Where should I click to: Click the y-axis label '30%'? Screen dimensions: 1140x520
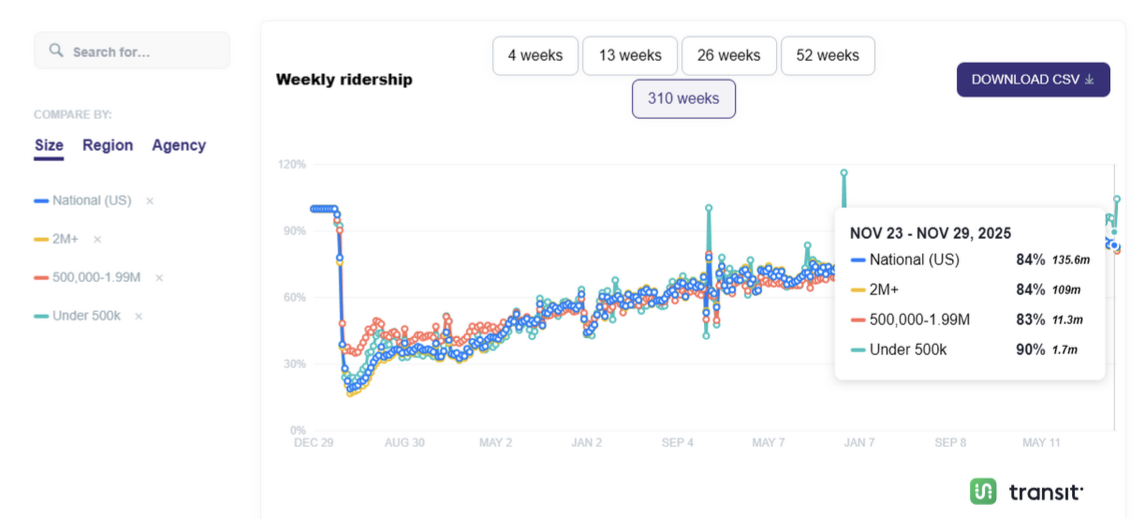click(294, 364)
